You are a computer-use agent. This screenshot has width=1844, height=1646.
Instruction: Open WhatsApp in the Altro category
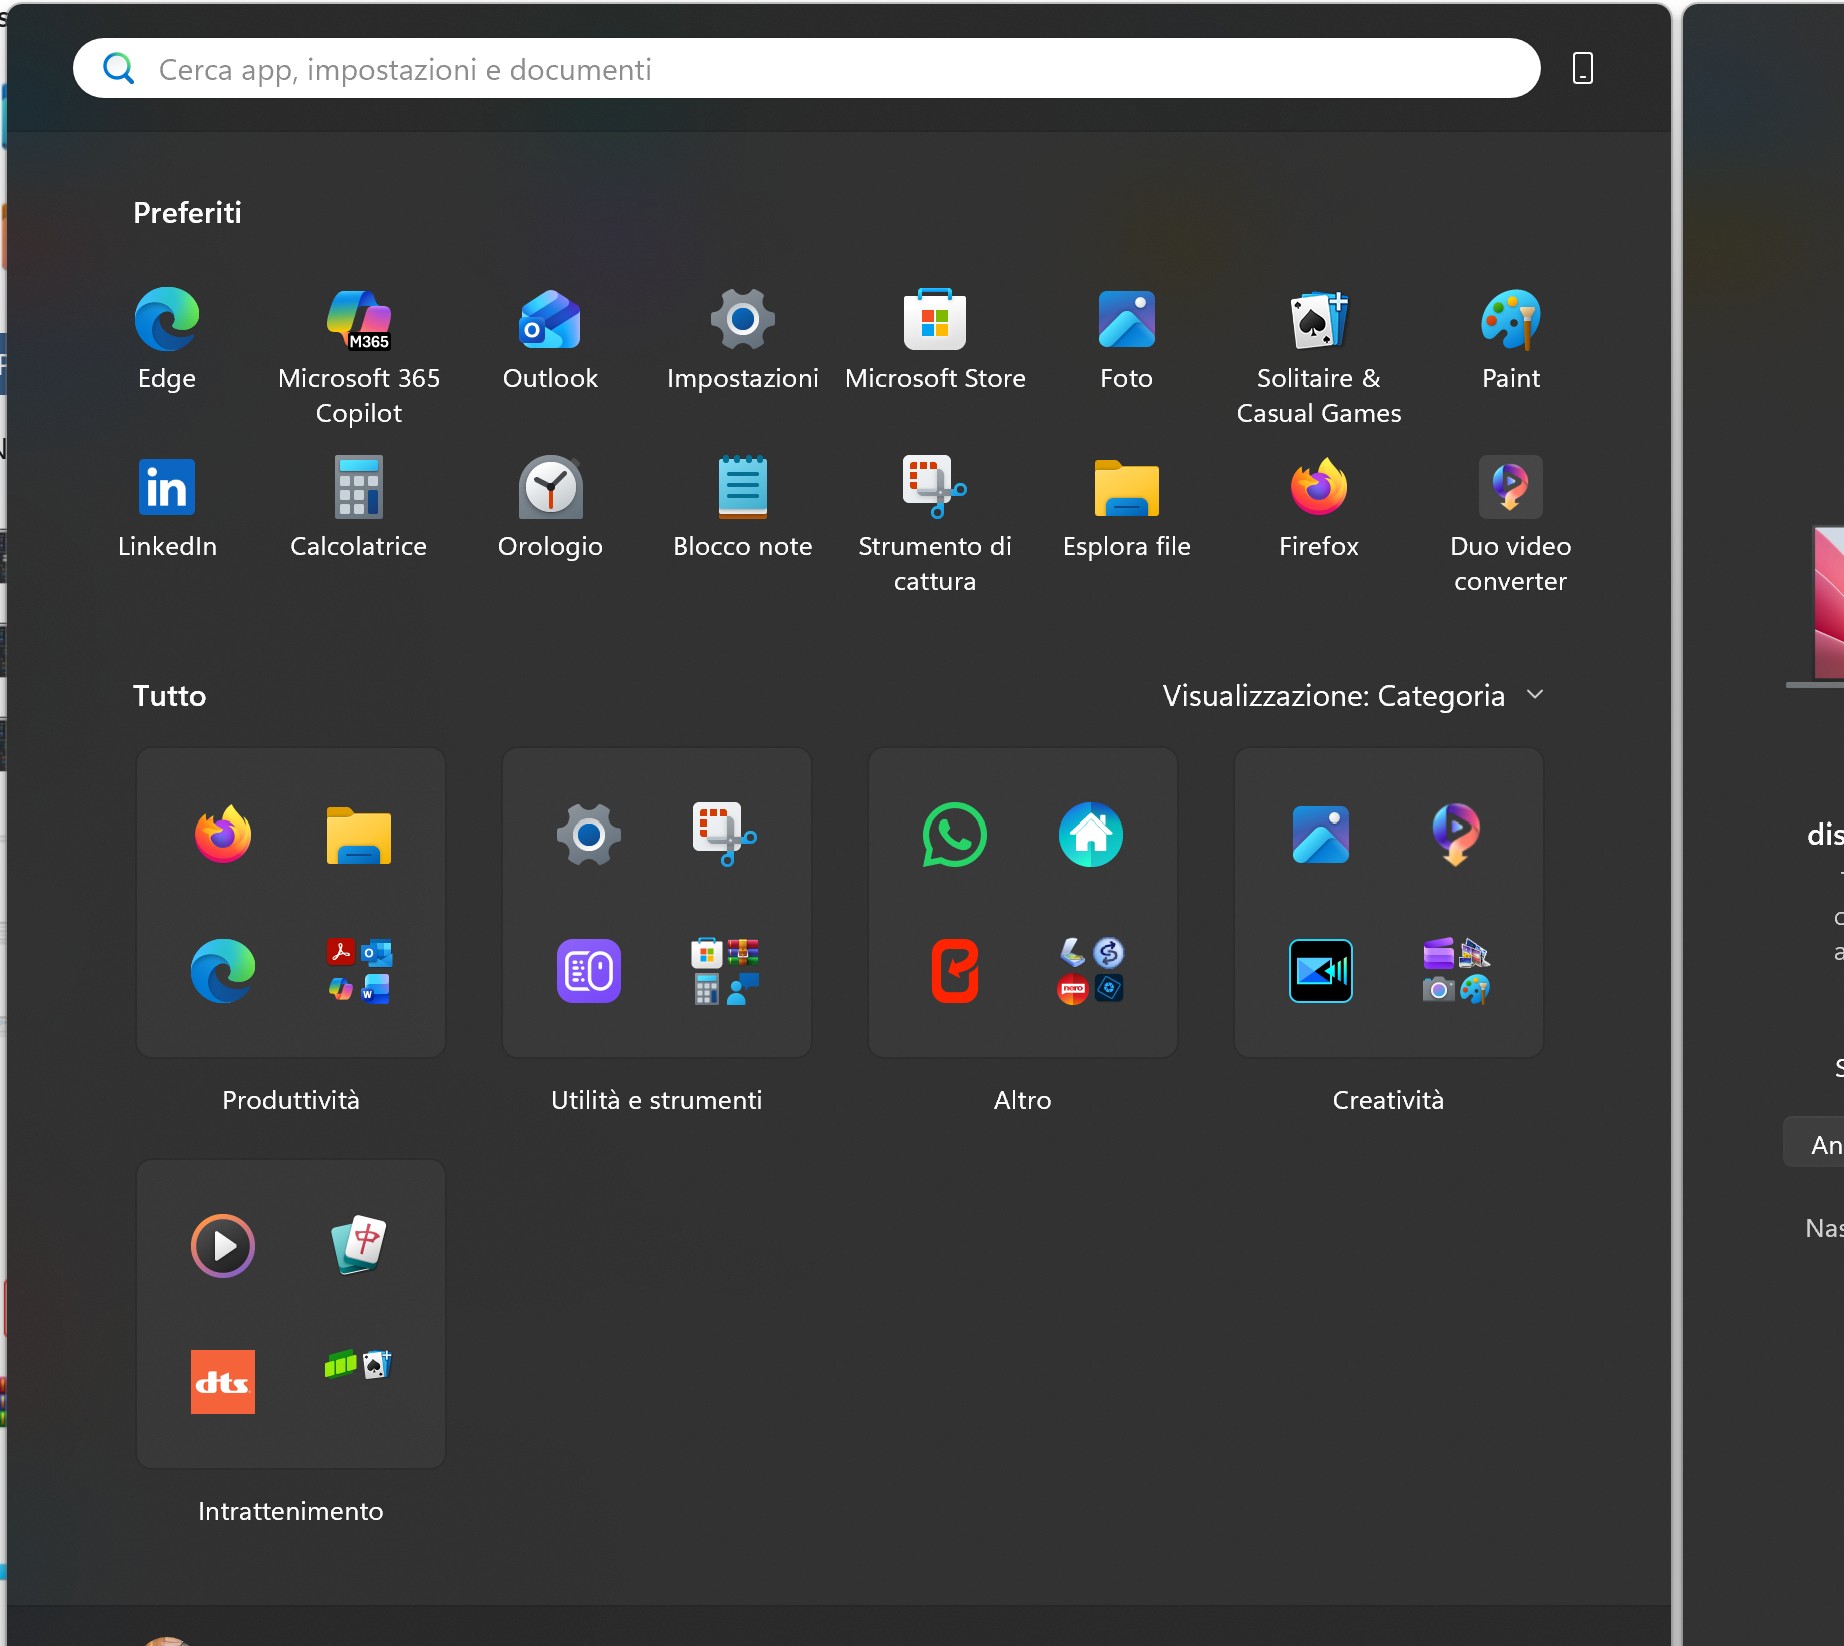tap(955, 834)
